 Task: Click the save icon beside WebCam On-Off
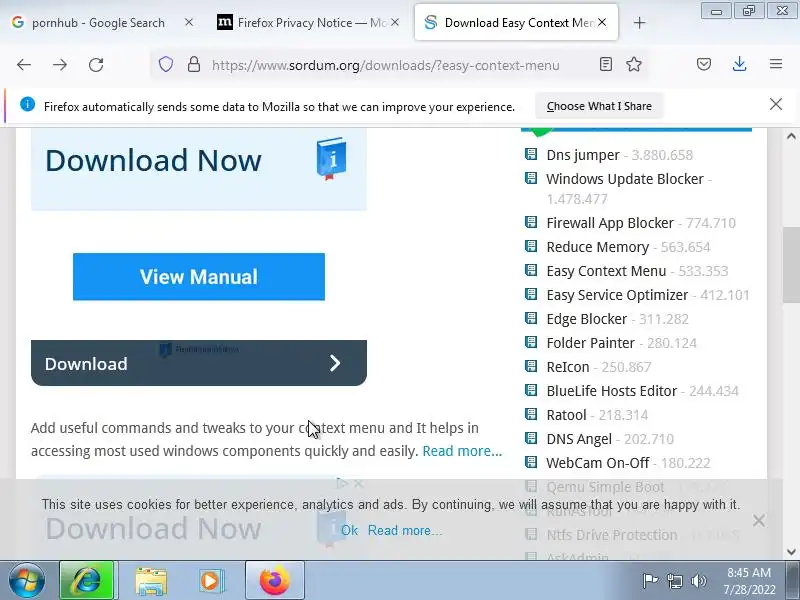pyautogui.click(x=531, y=462)
